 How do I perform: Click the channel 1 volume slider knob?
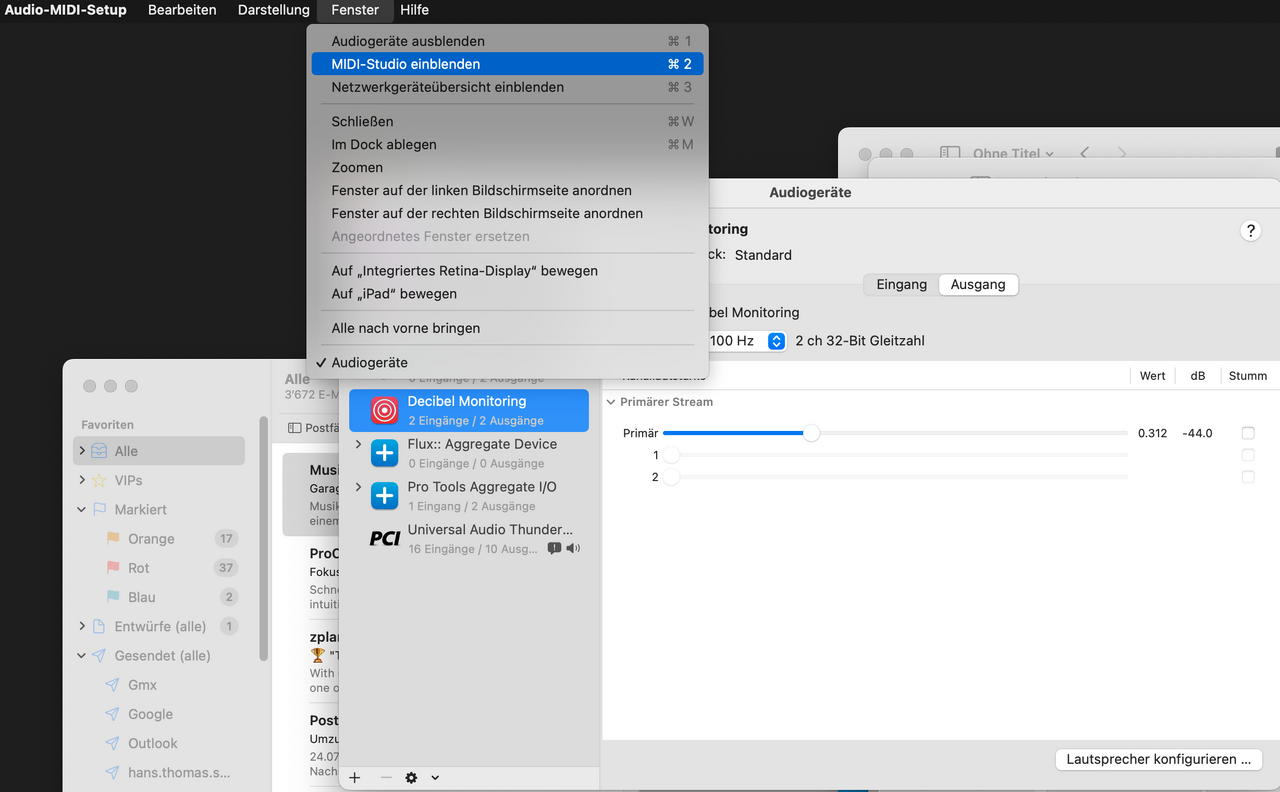tap(671, 455)
